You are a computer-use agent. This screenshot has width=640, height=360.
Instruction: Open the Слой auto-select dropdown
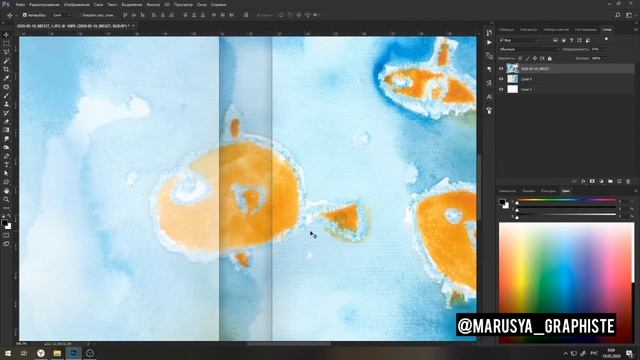point(61,15)
